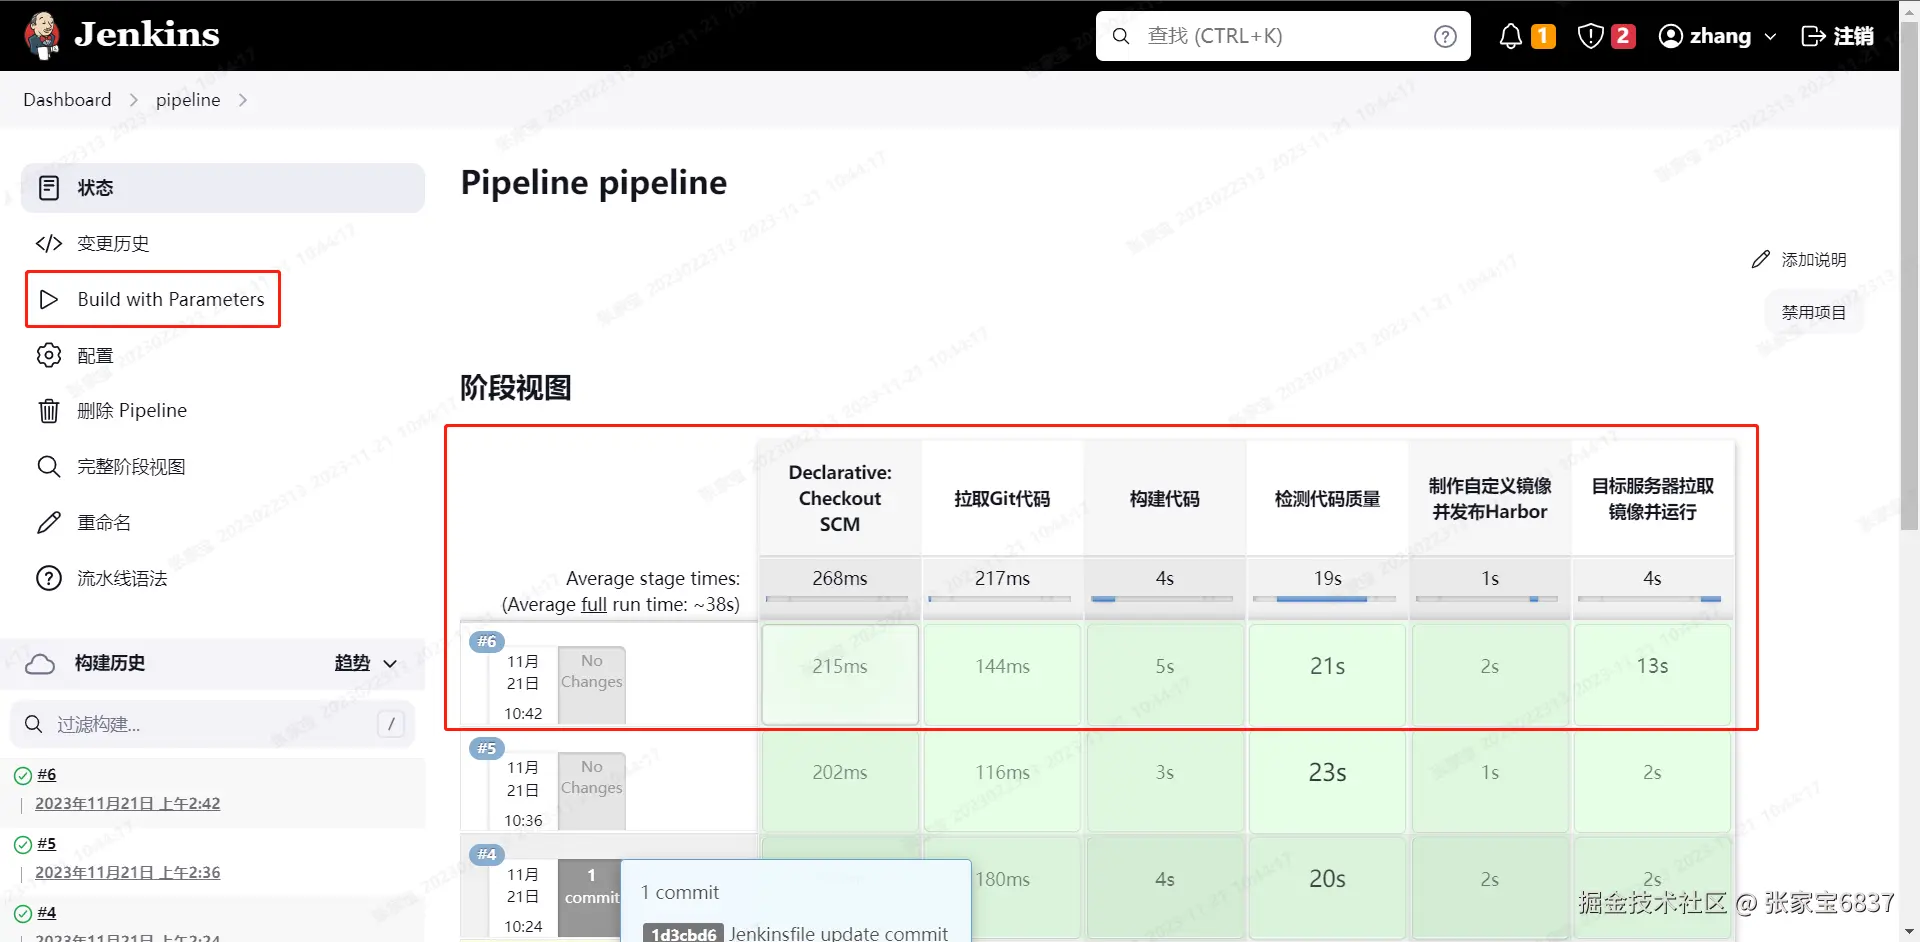Screen dimensions: 1920x942
Task: Click the pipeline syntax question icon
Action: coord(49,578)
